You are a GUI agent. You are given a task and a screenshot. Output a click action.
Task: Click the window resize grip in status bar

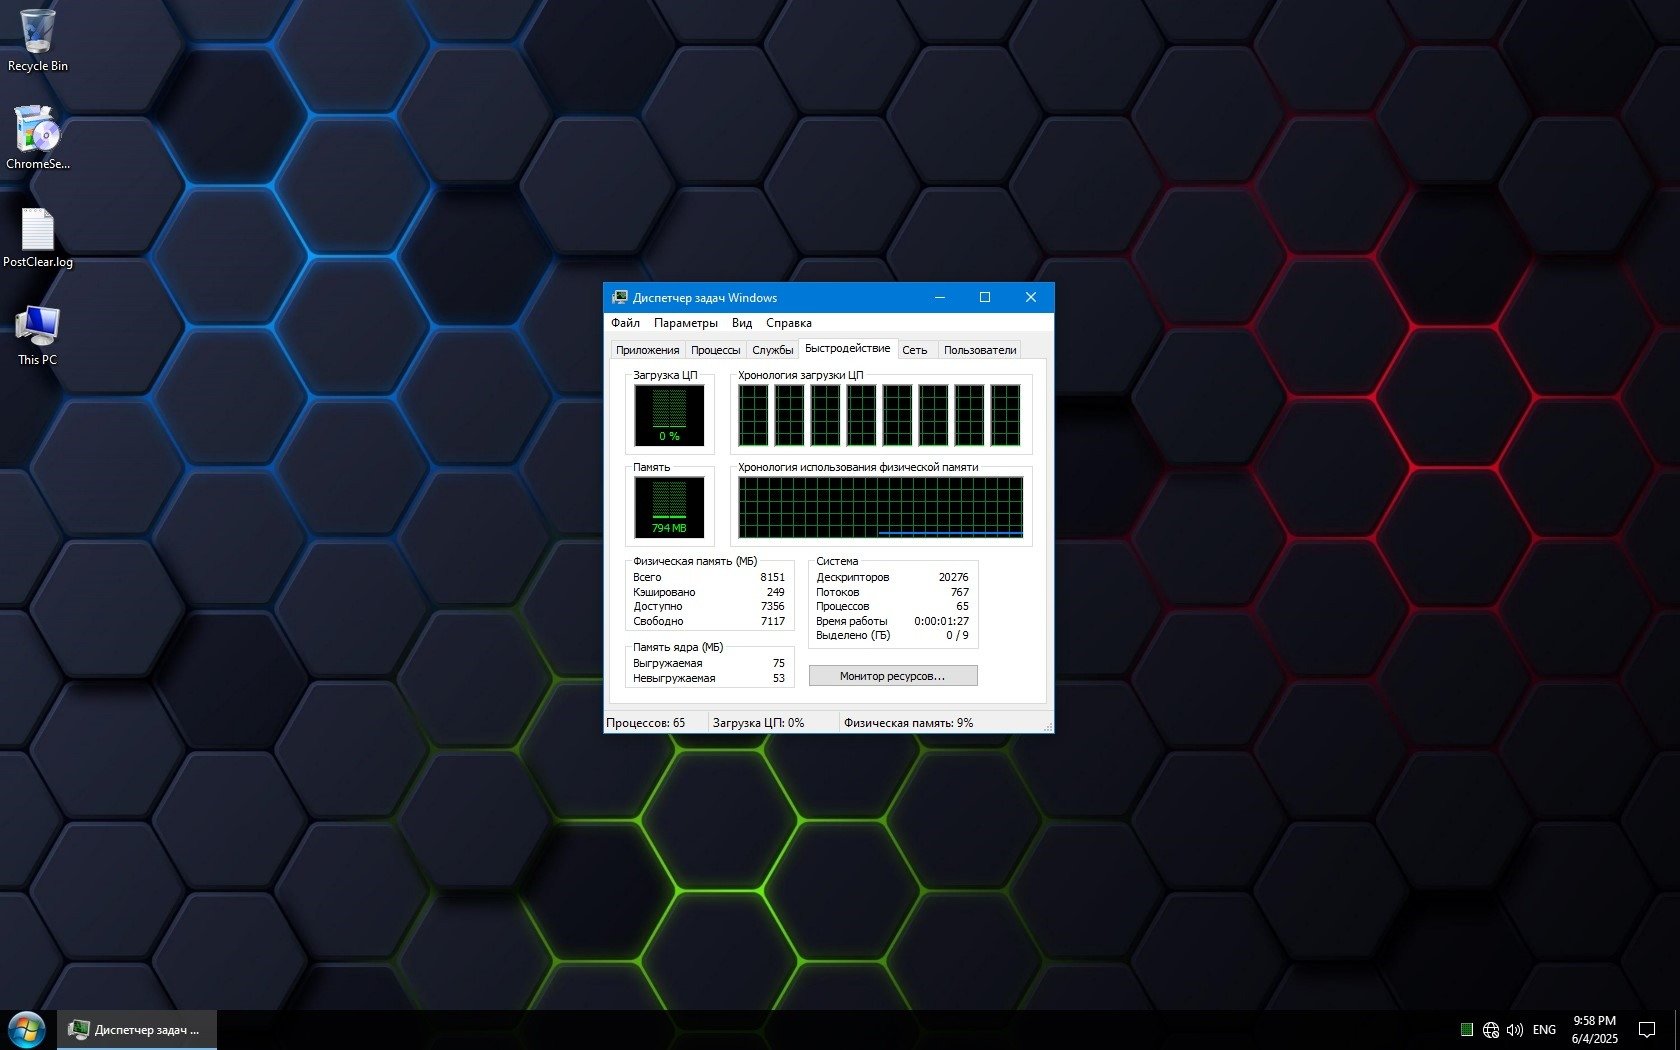(1047, 726)
